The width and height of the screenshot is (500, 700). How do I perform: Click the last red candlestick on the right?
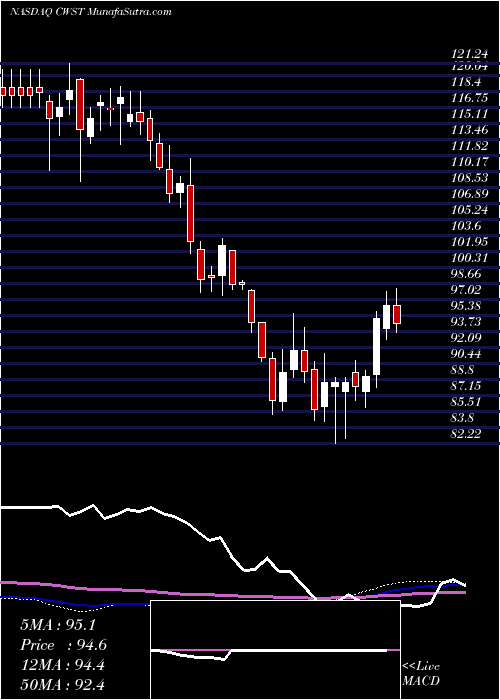397,314
